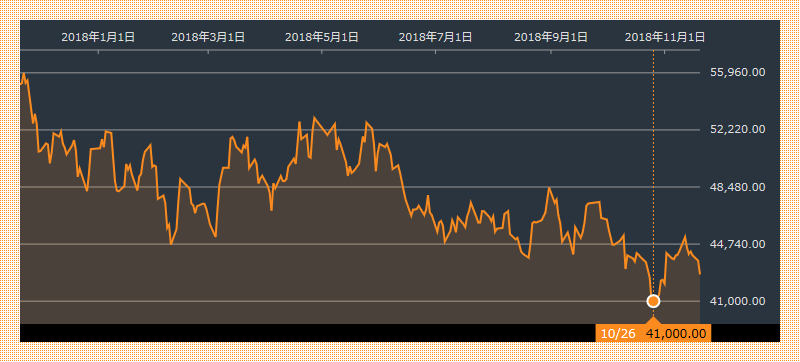Click the tick mark under 2018年7月1日
The width and height of the screenshot is (800, 362).
(435, 51)
